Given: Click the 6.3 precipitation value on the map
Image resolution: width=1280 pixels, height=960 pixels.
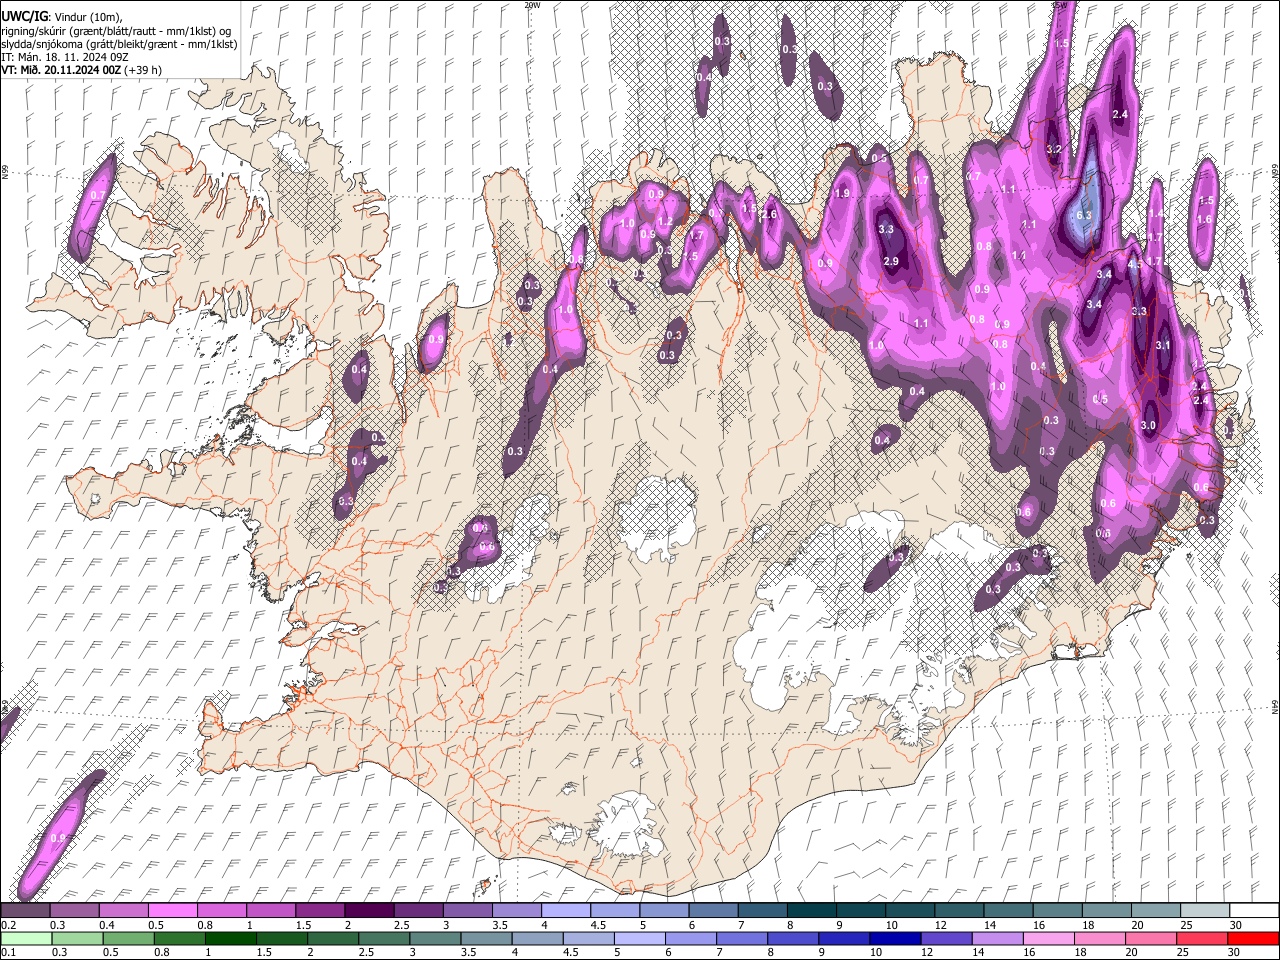Looking at the screenshot, I should tap(1083, 215).
